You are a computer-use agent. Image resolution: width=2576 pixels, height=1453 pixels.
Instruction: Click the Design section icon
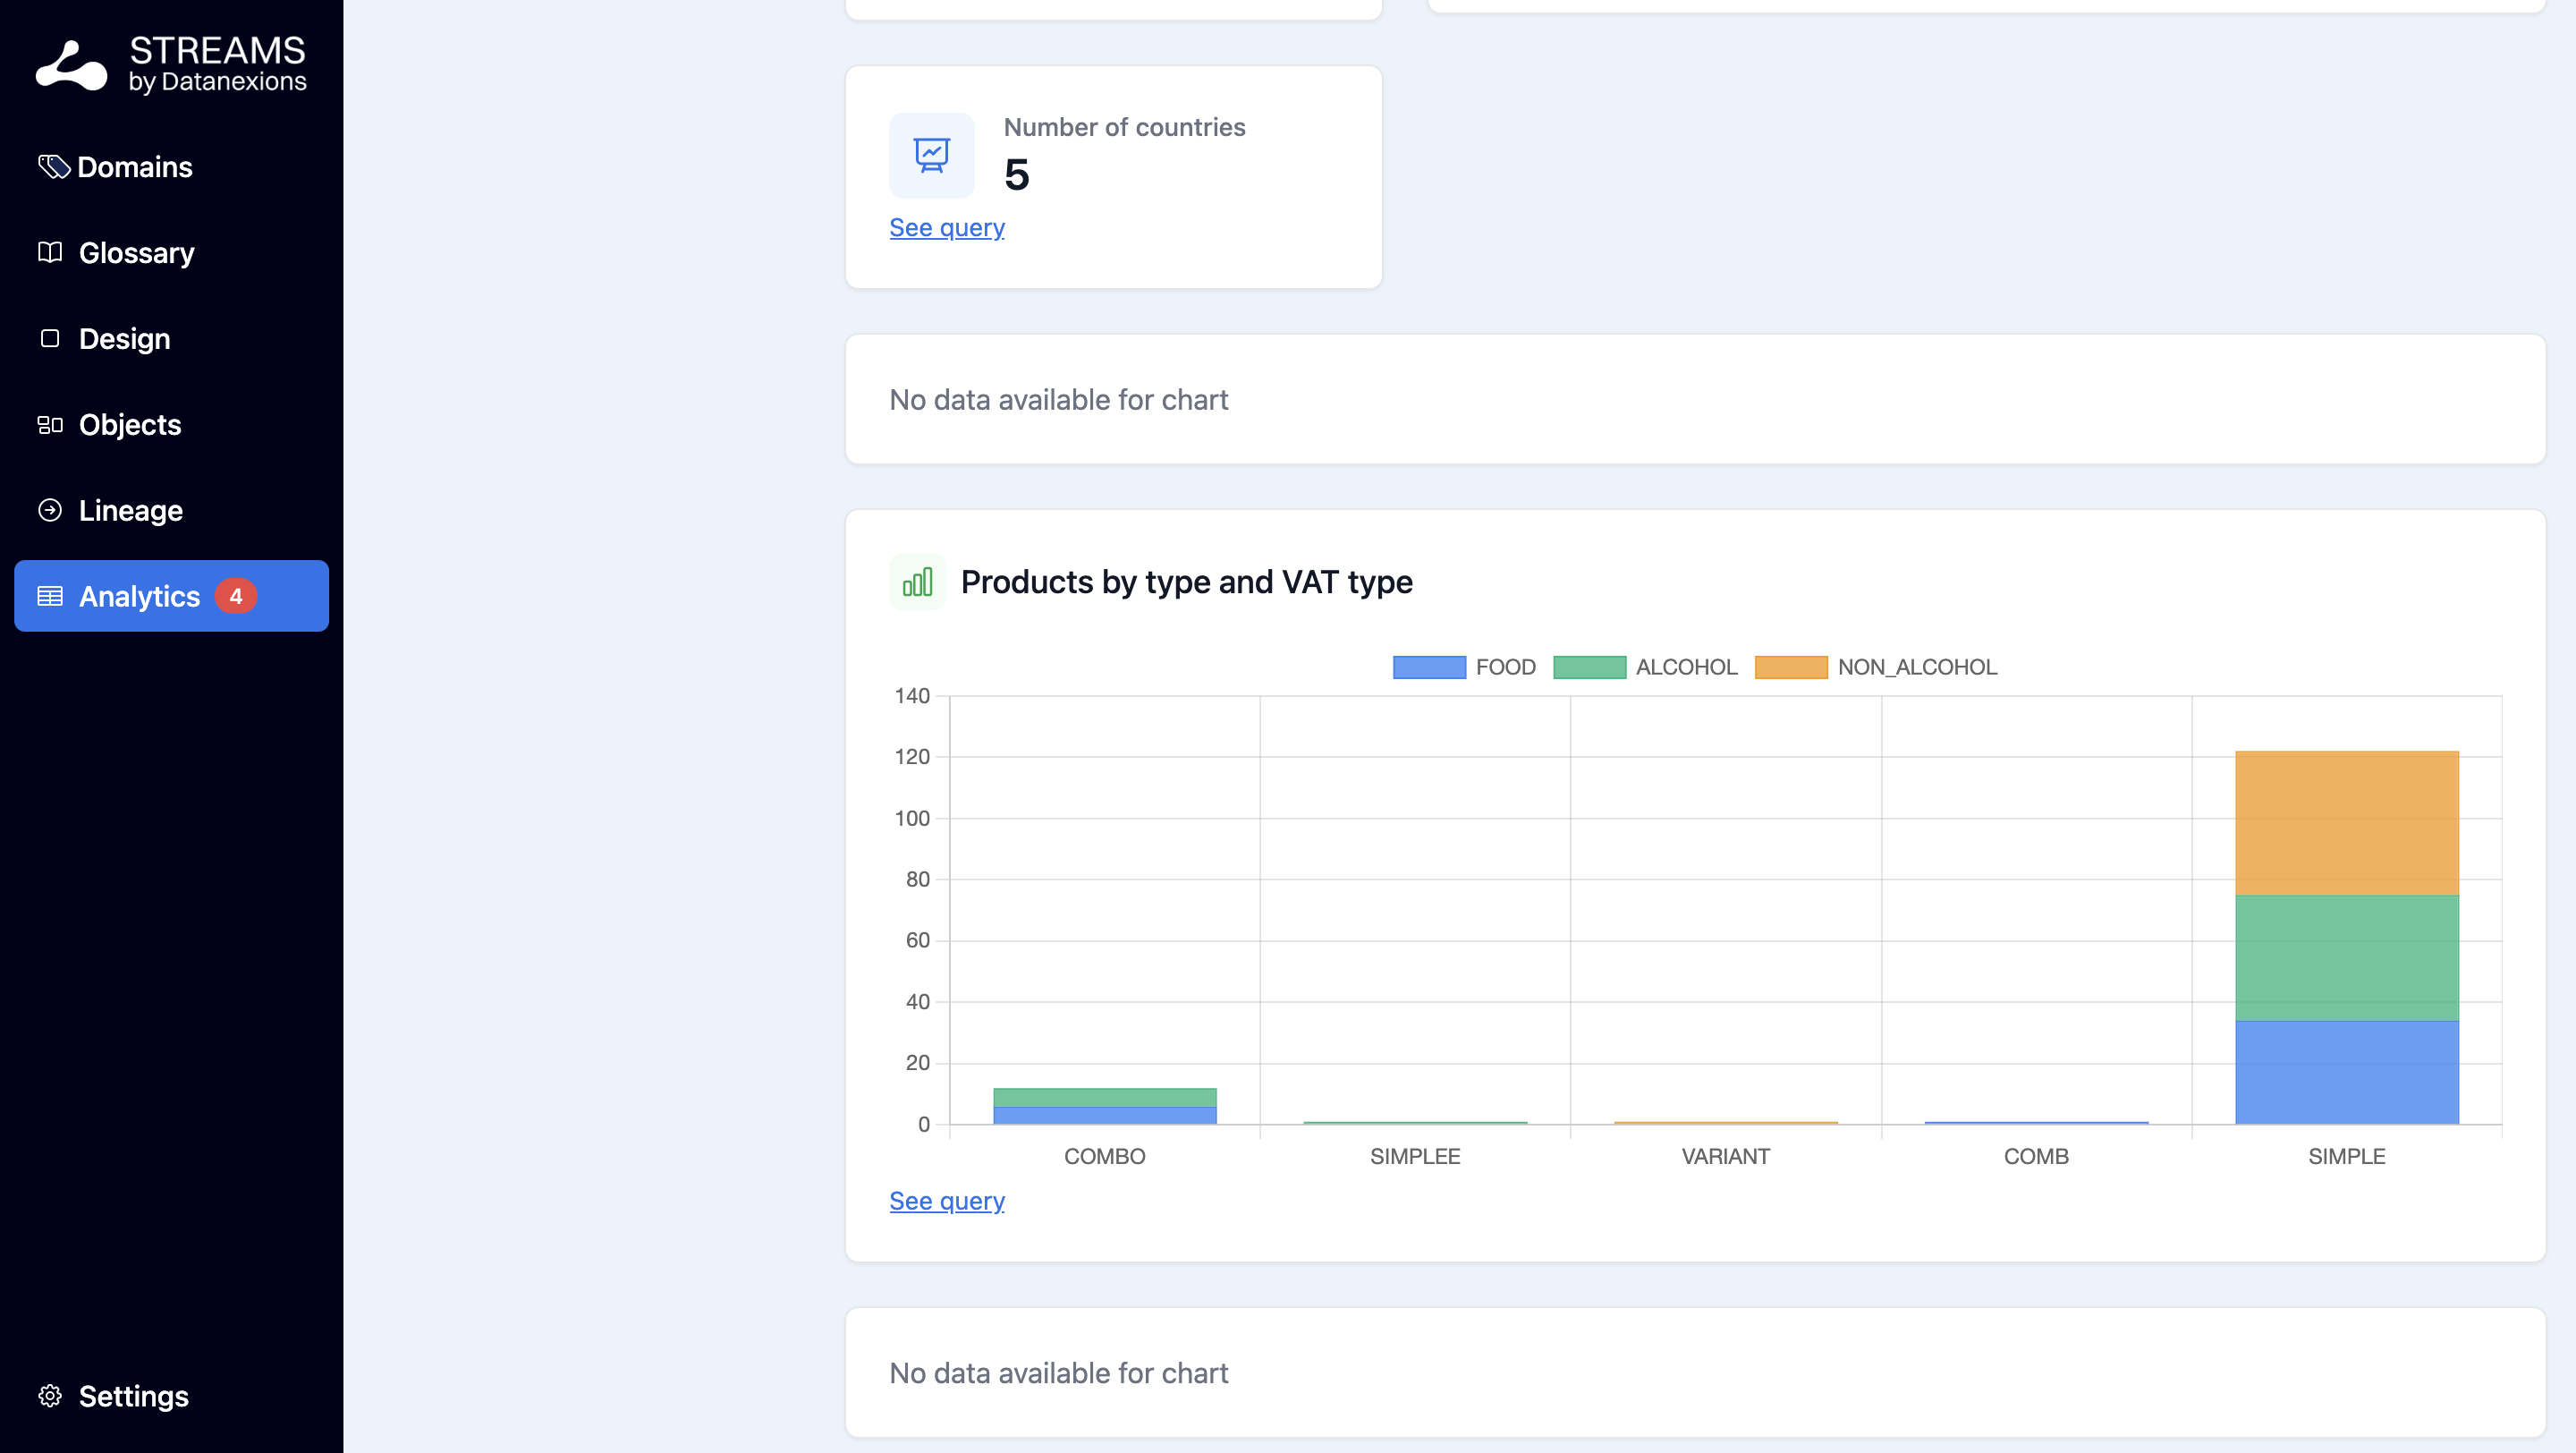50,338
